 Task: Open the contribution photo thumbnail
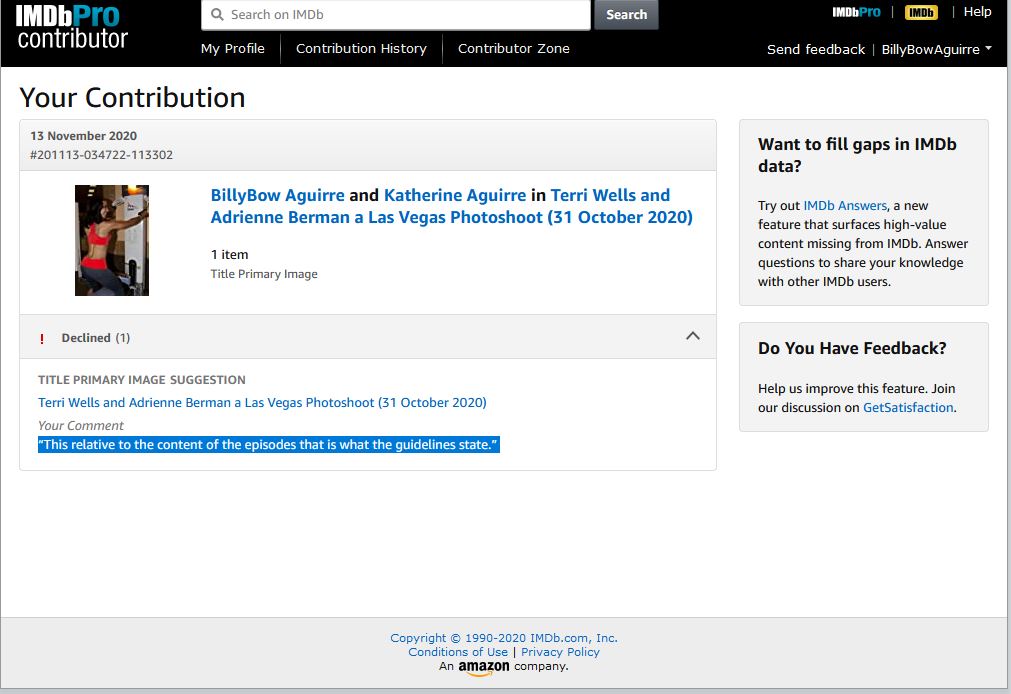pyautogui.click(x=112, y=240)
